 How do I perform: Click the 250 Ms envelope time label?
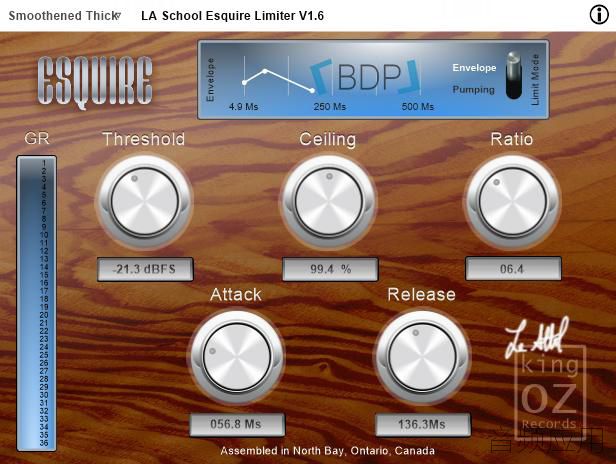click(x=330, y=106)
